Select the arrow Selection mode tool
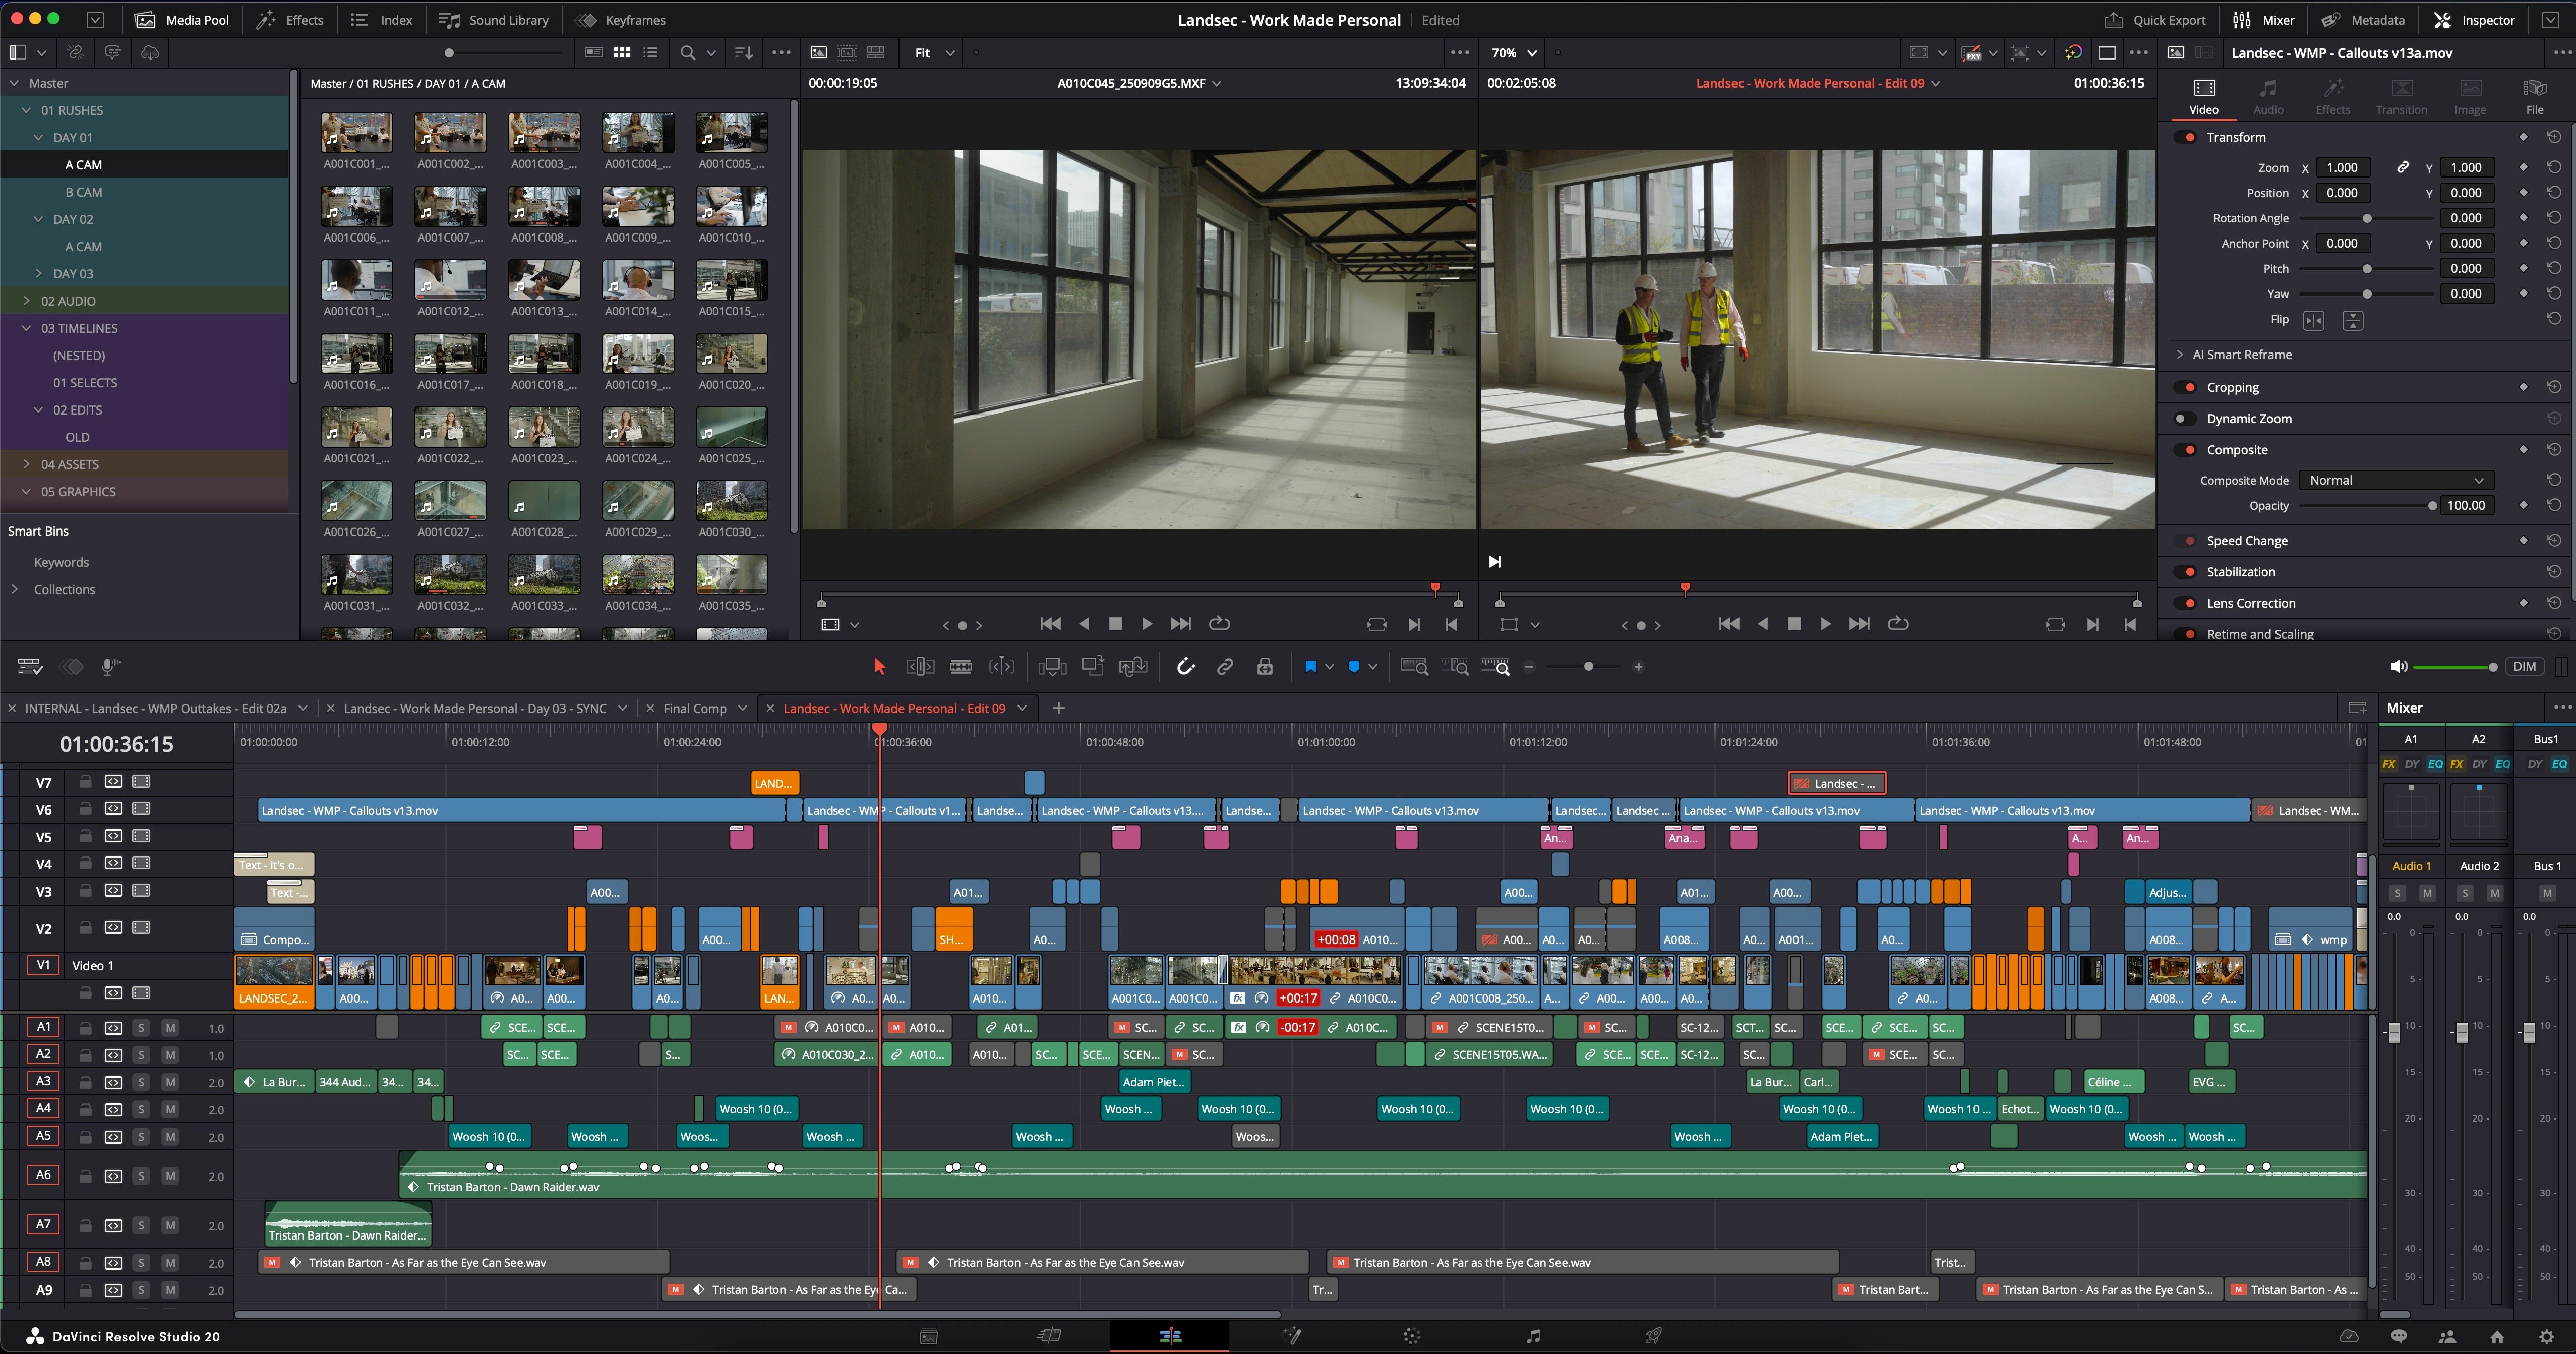 click(879, 667)
